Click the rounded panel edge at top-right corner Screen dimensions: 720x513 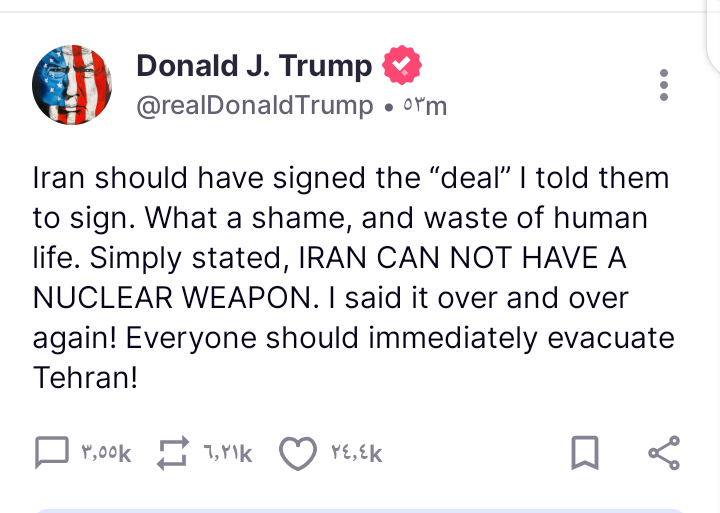pyautogui.click(x=713, y=37)
